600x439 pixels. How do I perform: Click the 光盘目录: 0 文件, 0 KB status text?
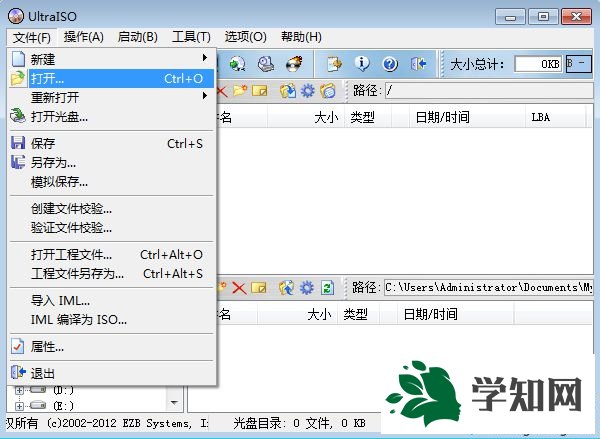coord(299,423)
